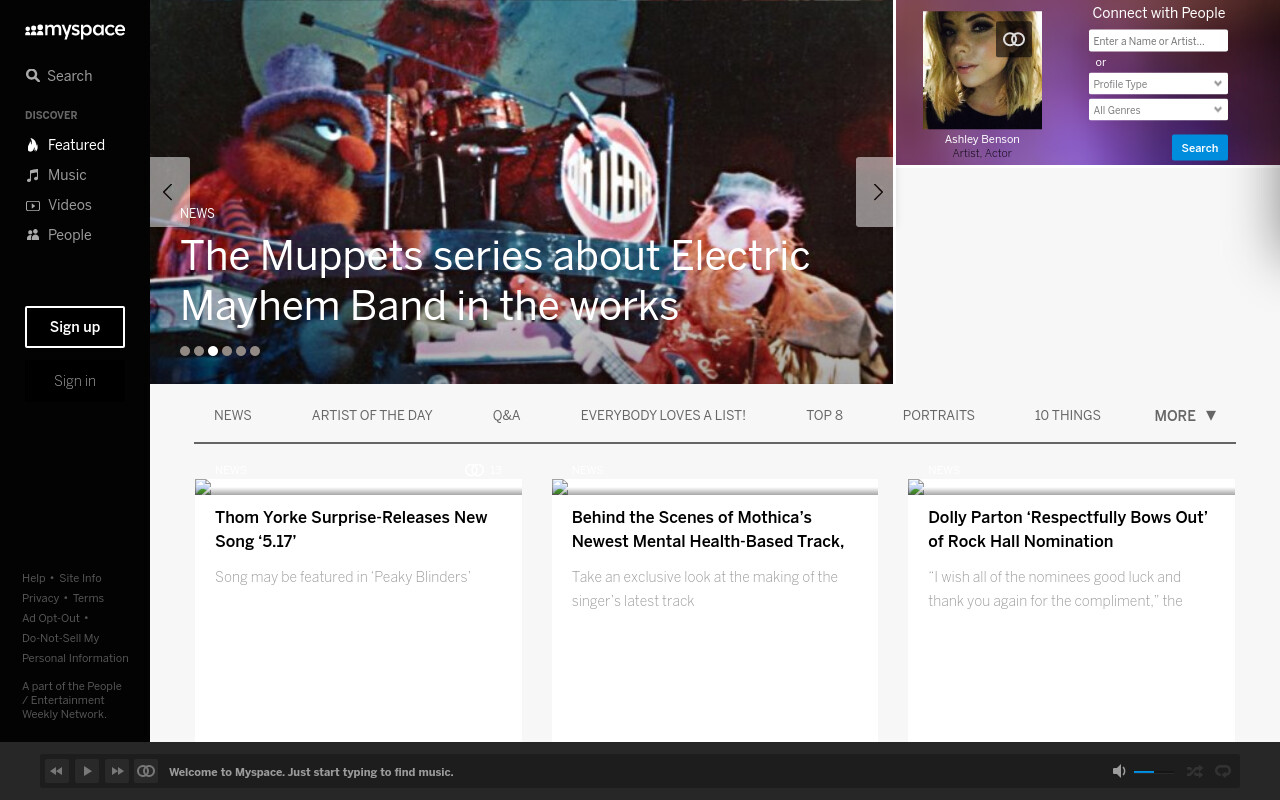Click the player fast-forward button

pos(117,771)
